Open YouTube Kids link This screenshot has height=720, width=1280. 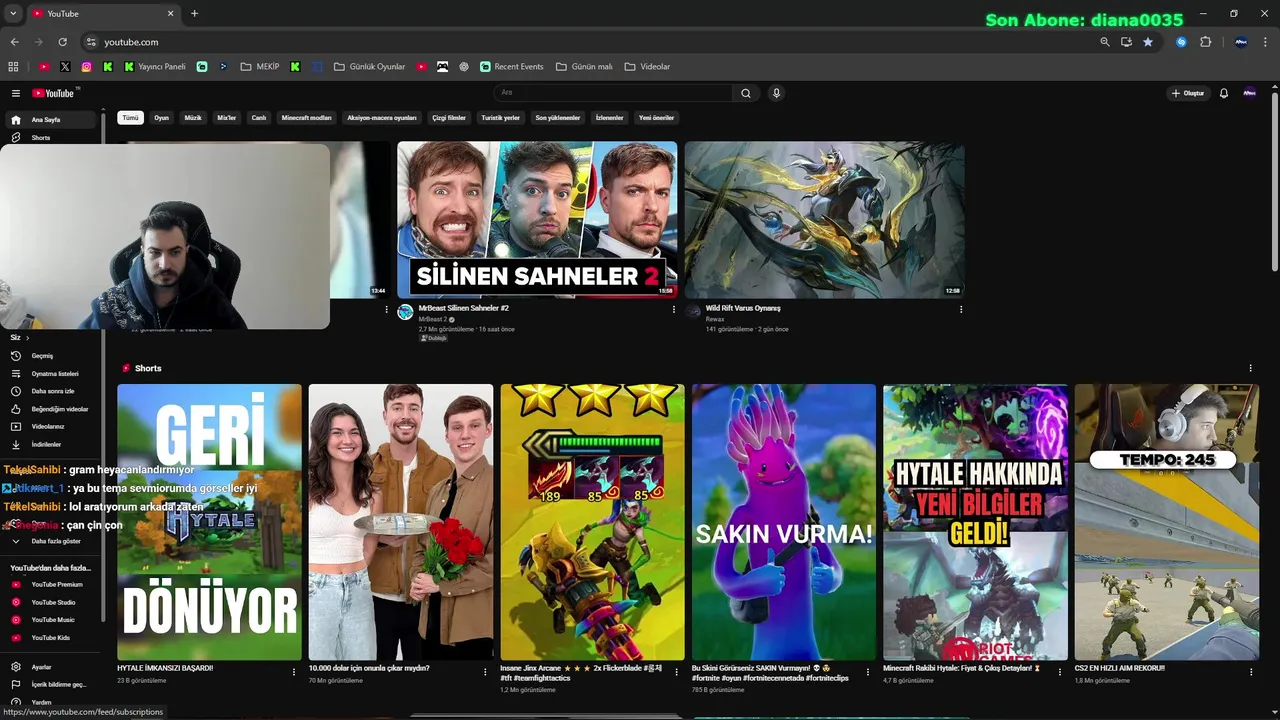[x=53, y=637]
